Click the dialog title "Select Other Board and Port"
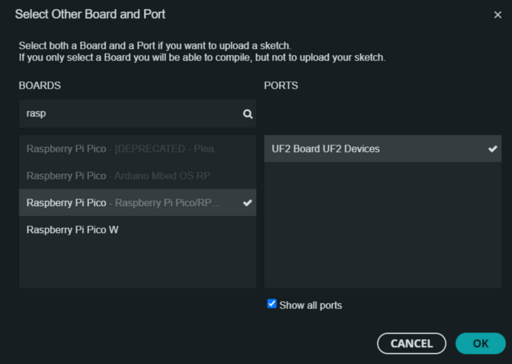The image size is (512, 364). [x=90, y=14]
